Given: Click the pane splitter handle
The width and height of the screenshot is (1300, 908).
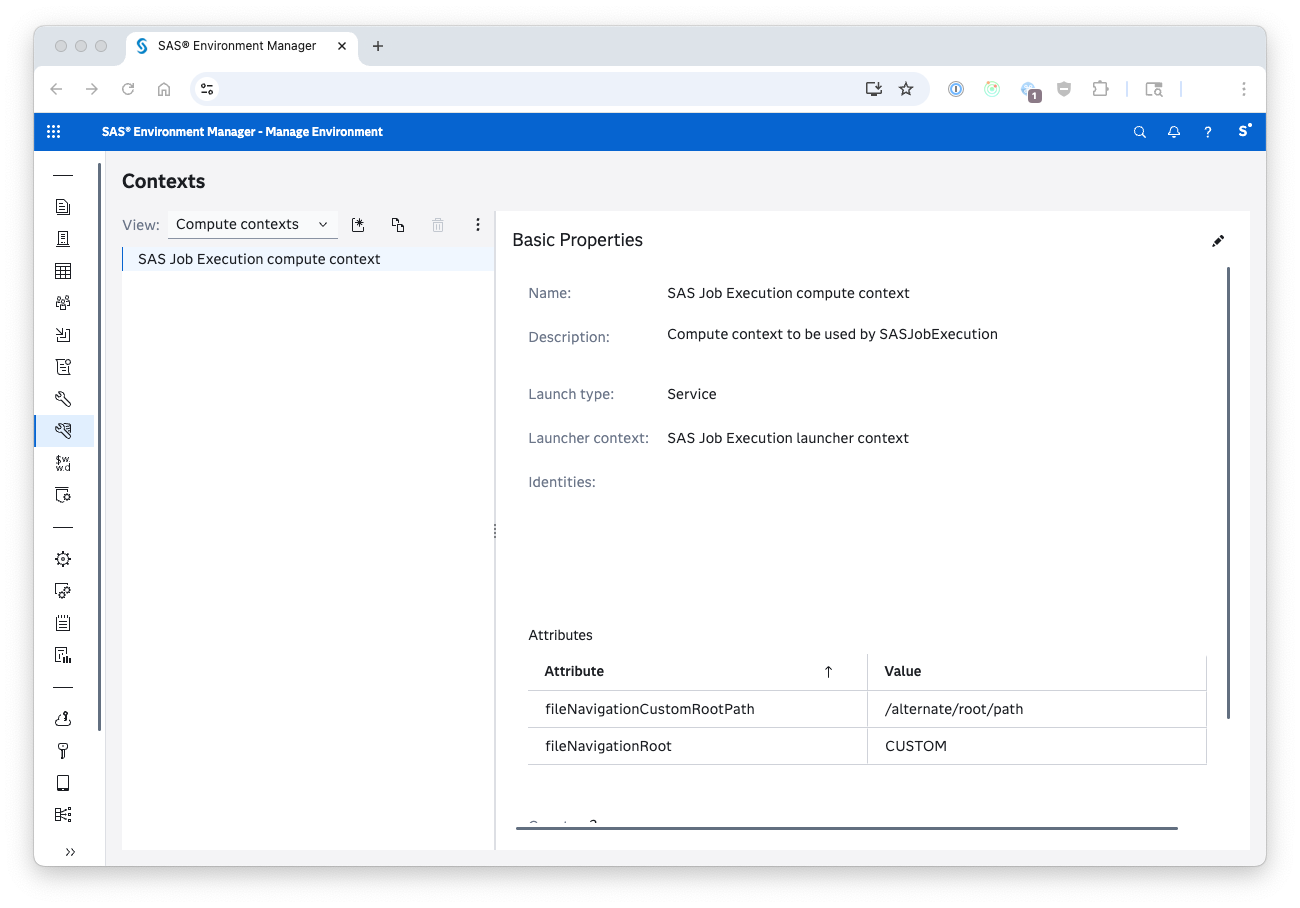Looking at the screenshot, I should coord(495,531).
